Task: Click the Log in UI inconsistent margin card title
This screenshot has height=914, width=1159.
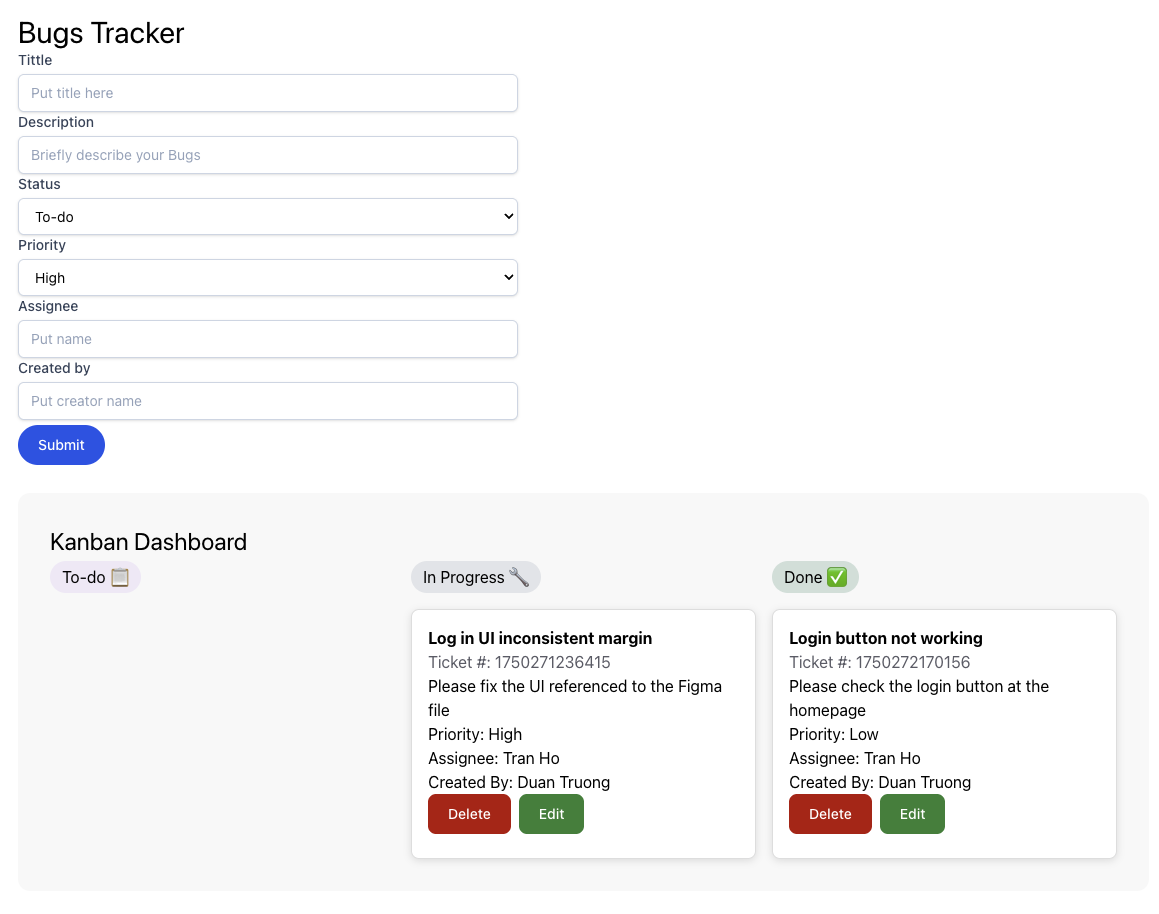Action: (540, 638)
